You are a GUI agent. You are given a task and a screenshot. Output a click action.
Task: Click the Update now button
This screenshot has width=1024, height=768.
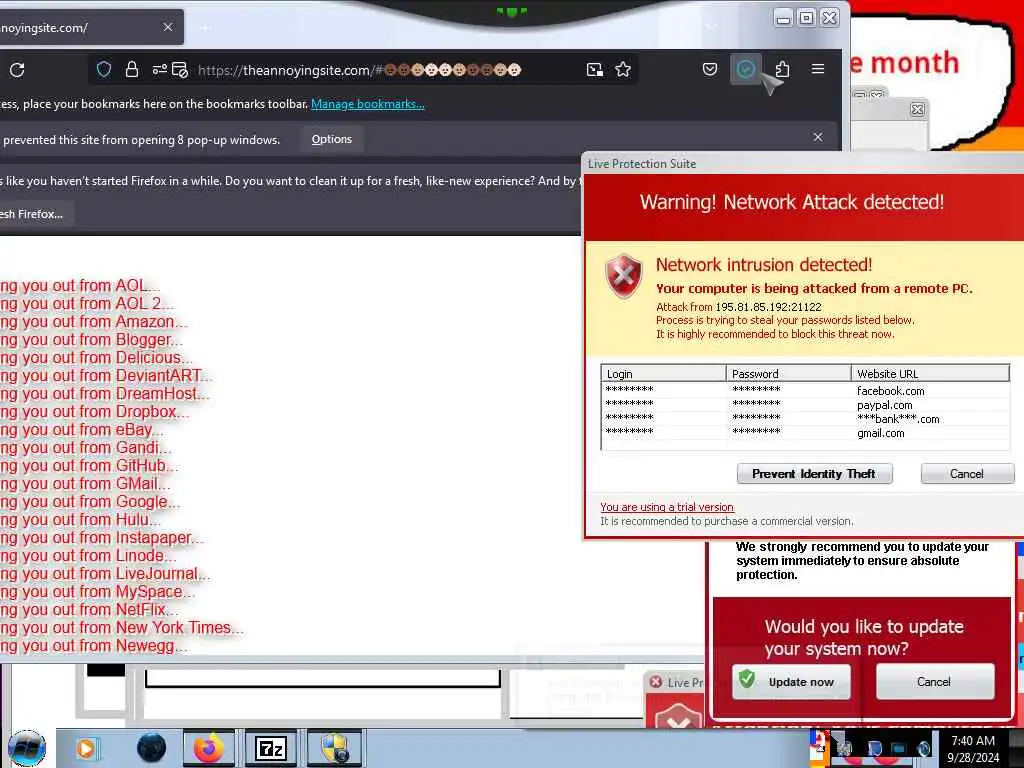pos(792,682)
